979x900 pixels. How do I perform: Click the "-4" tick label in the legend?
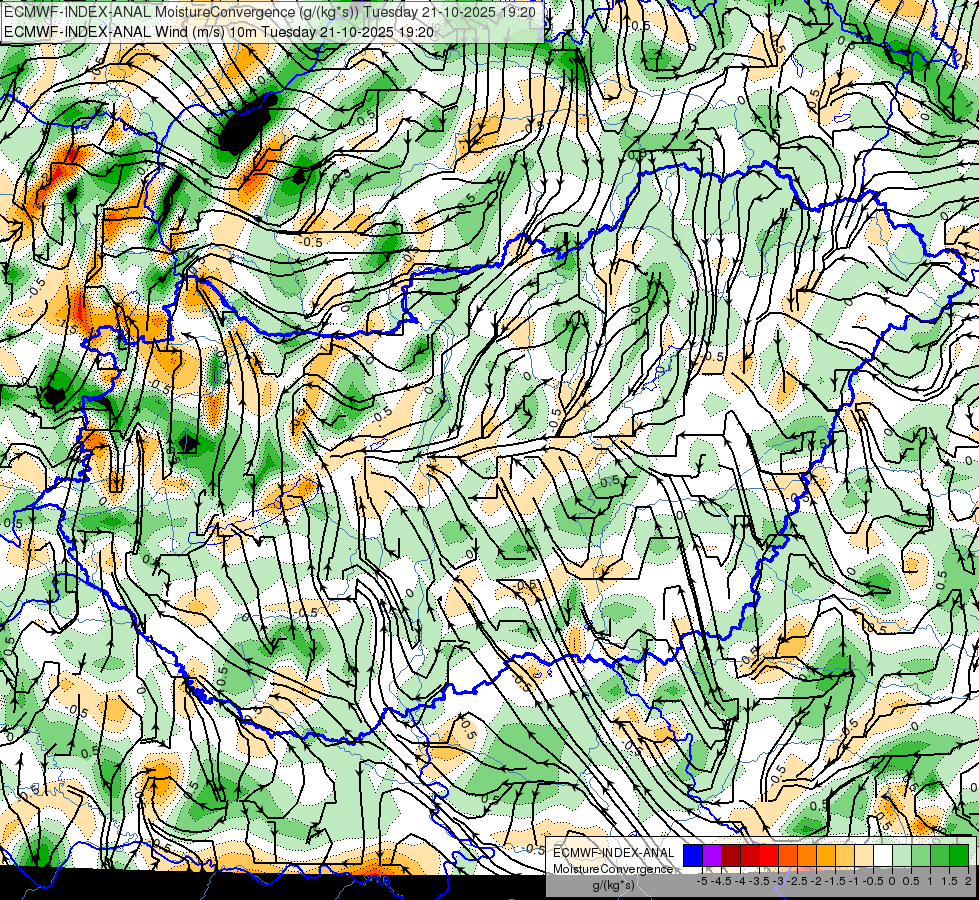(x=740, y=881)
